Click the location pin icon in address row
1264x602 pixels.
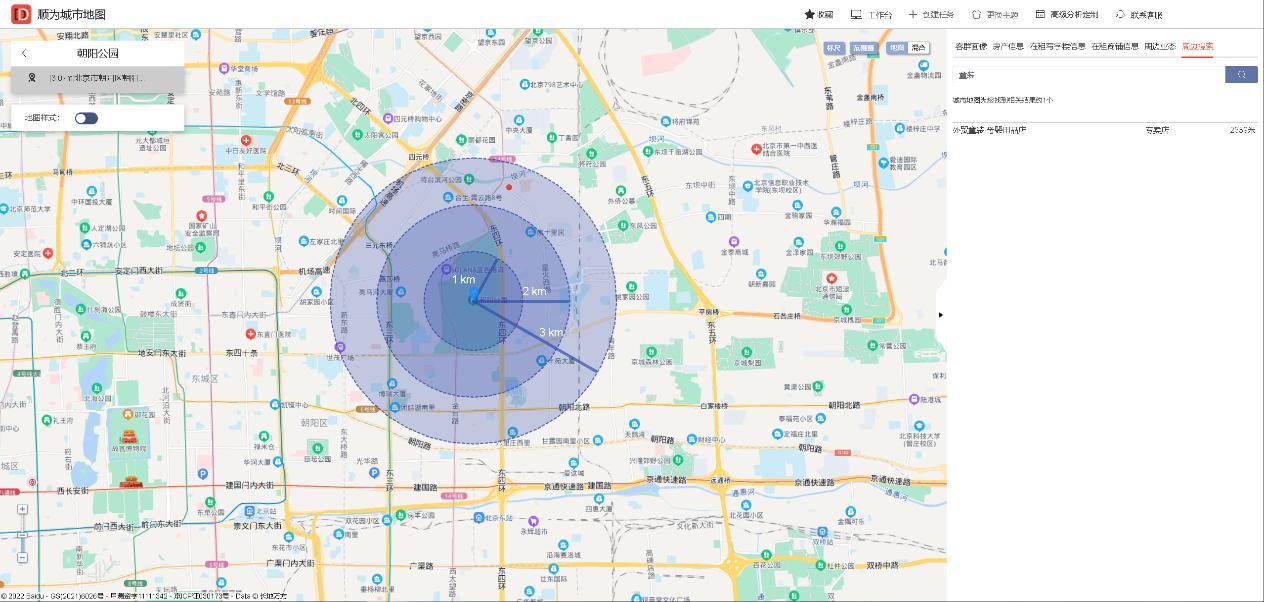[x=32, y=78]
